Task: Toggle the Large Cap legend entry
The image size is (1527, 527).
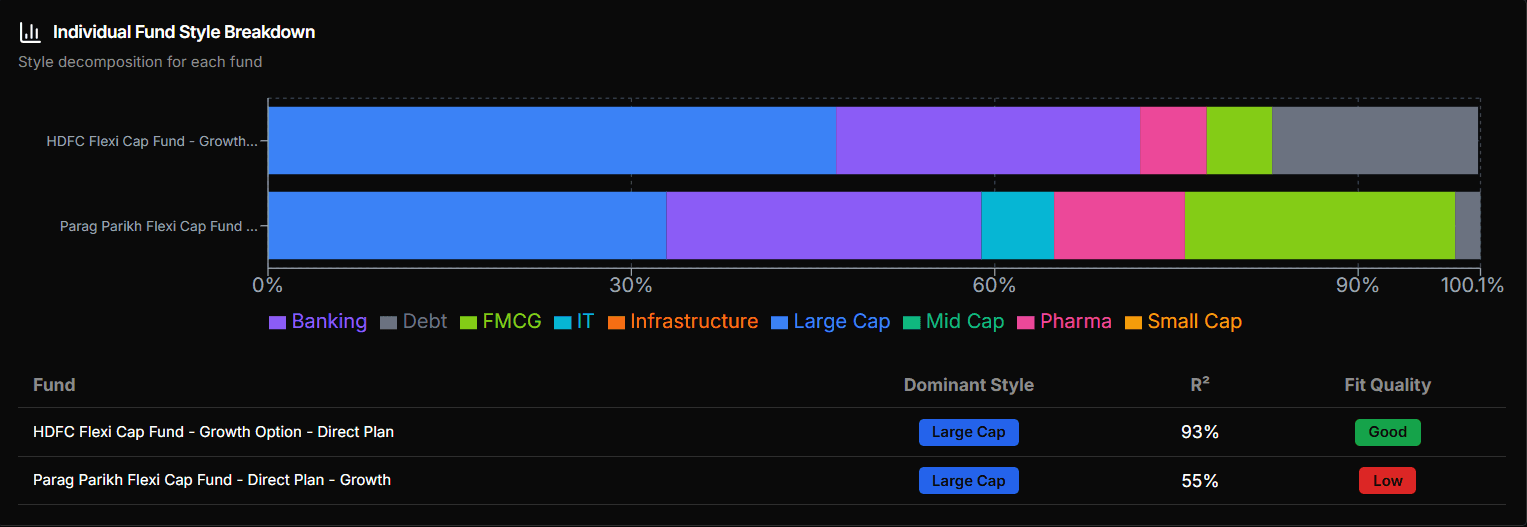Action: click(x=830, y=322)
